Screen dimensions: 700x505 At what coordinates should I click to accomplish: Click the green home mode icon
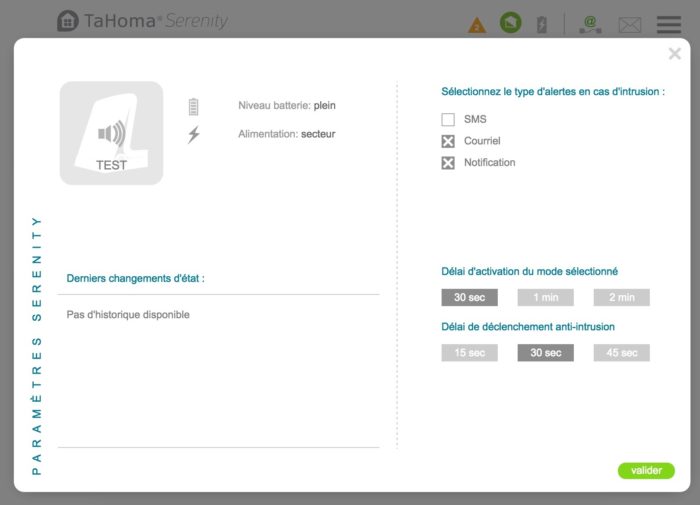tap(511, 22)
